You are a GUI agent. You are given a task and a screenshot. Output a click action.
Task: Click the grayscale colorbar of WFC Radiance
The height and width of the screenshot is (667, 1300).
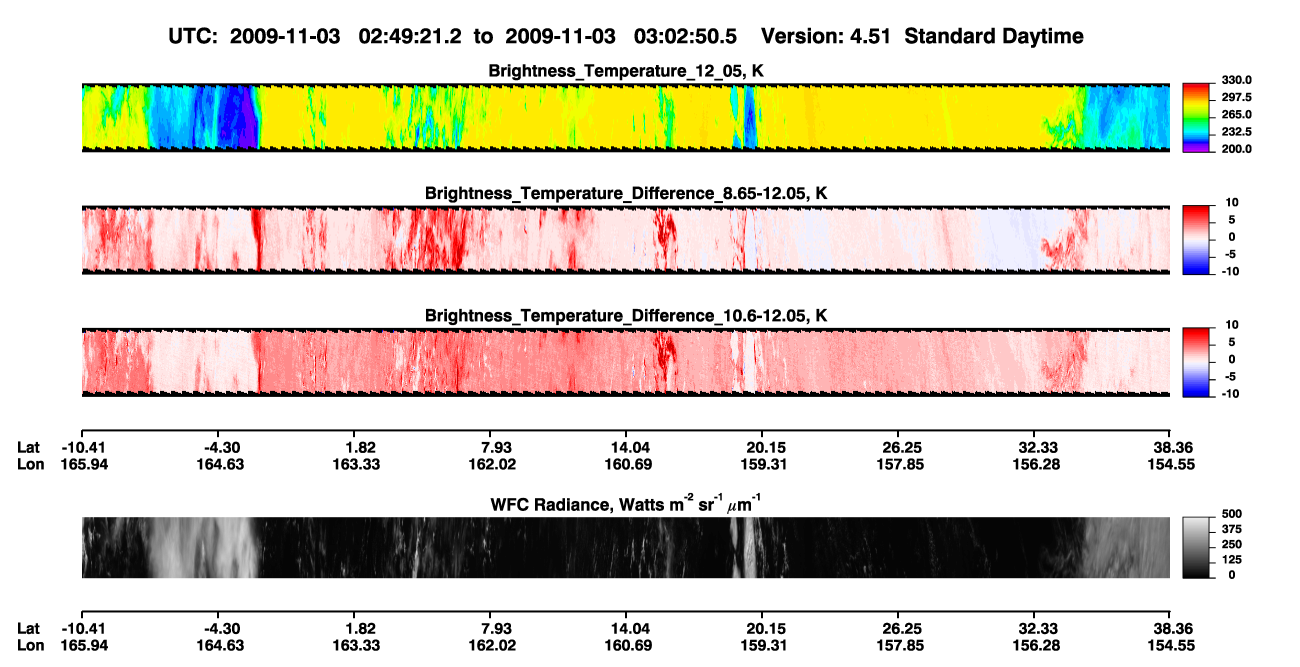(1197, 548)
